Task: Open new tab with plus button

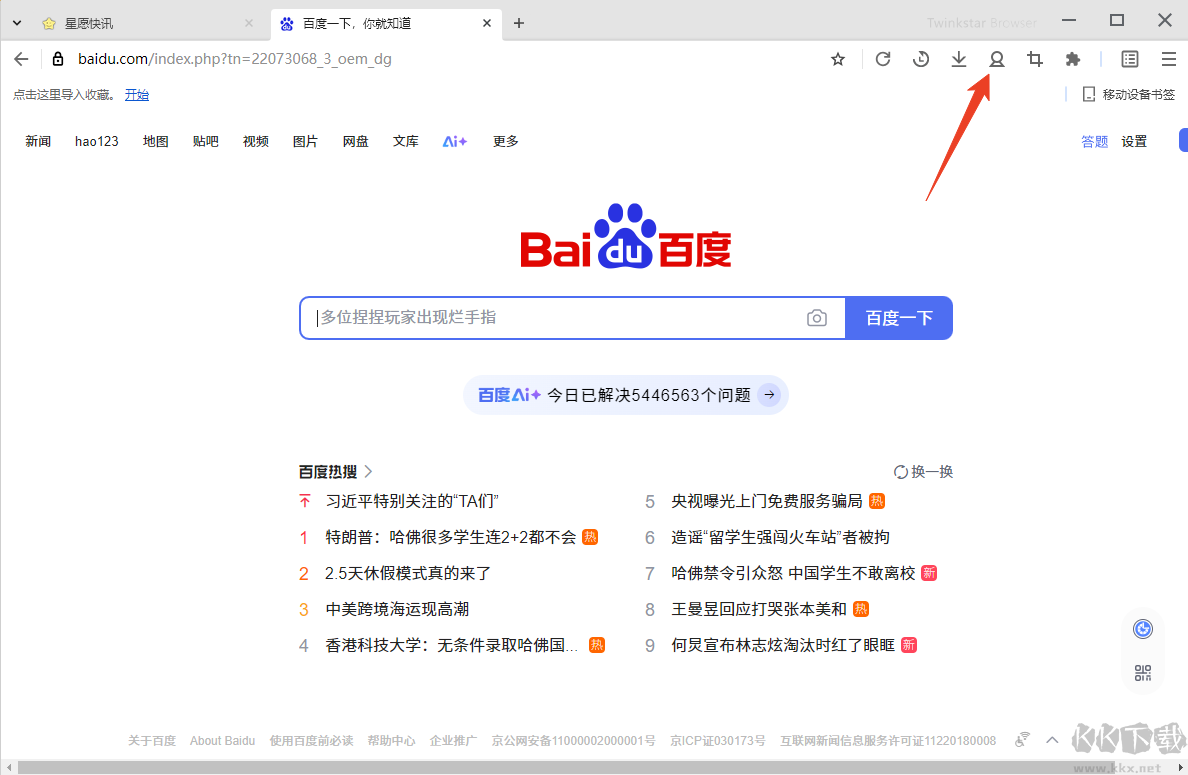Action: (x=519, y=23)
